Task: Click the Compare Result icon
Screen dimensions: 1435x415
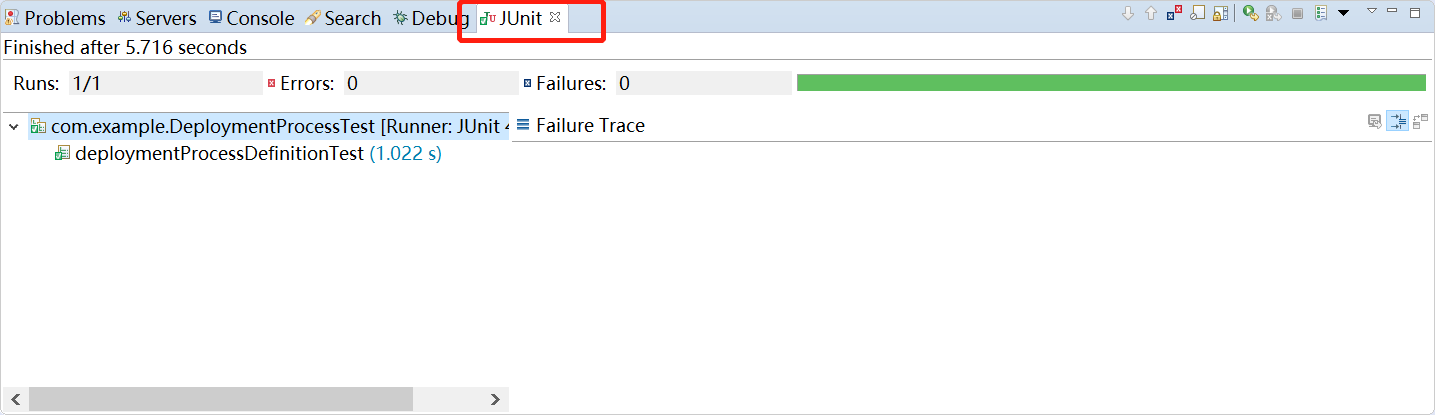Action: click(1420, 121)
